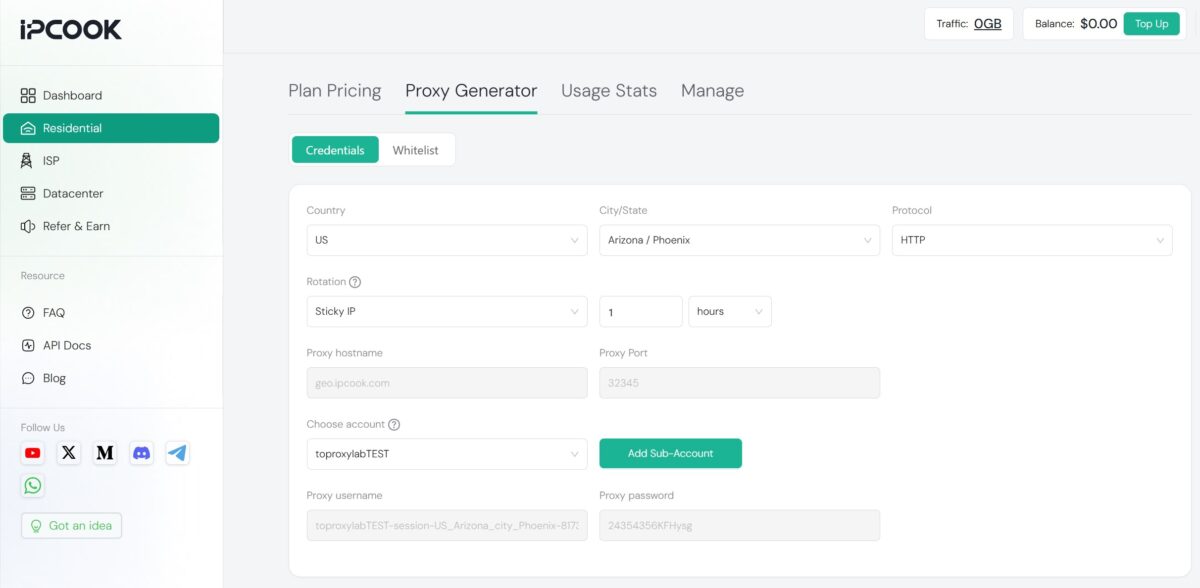The width and height of the screenshot is (1200, 588).
Task: Open the API Docs link
Action: pyautogui.click(x=66, y=345)
